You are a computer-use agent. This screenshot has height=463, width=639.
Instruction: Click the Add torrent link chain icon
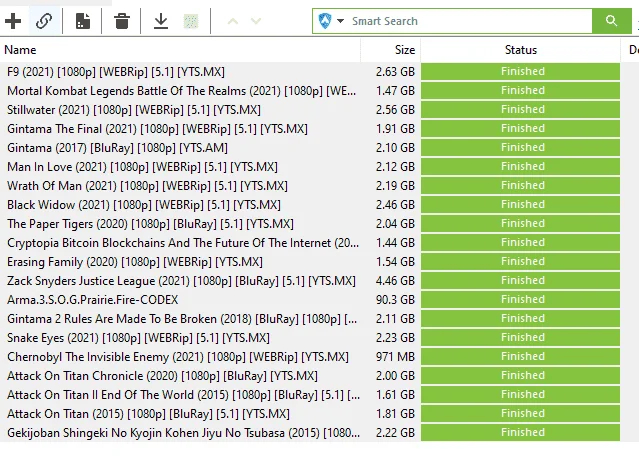tap(44, 21)
